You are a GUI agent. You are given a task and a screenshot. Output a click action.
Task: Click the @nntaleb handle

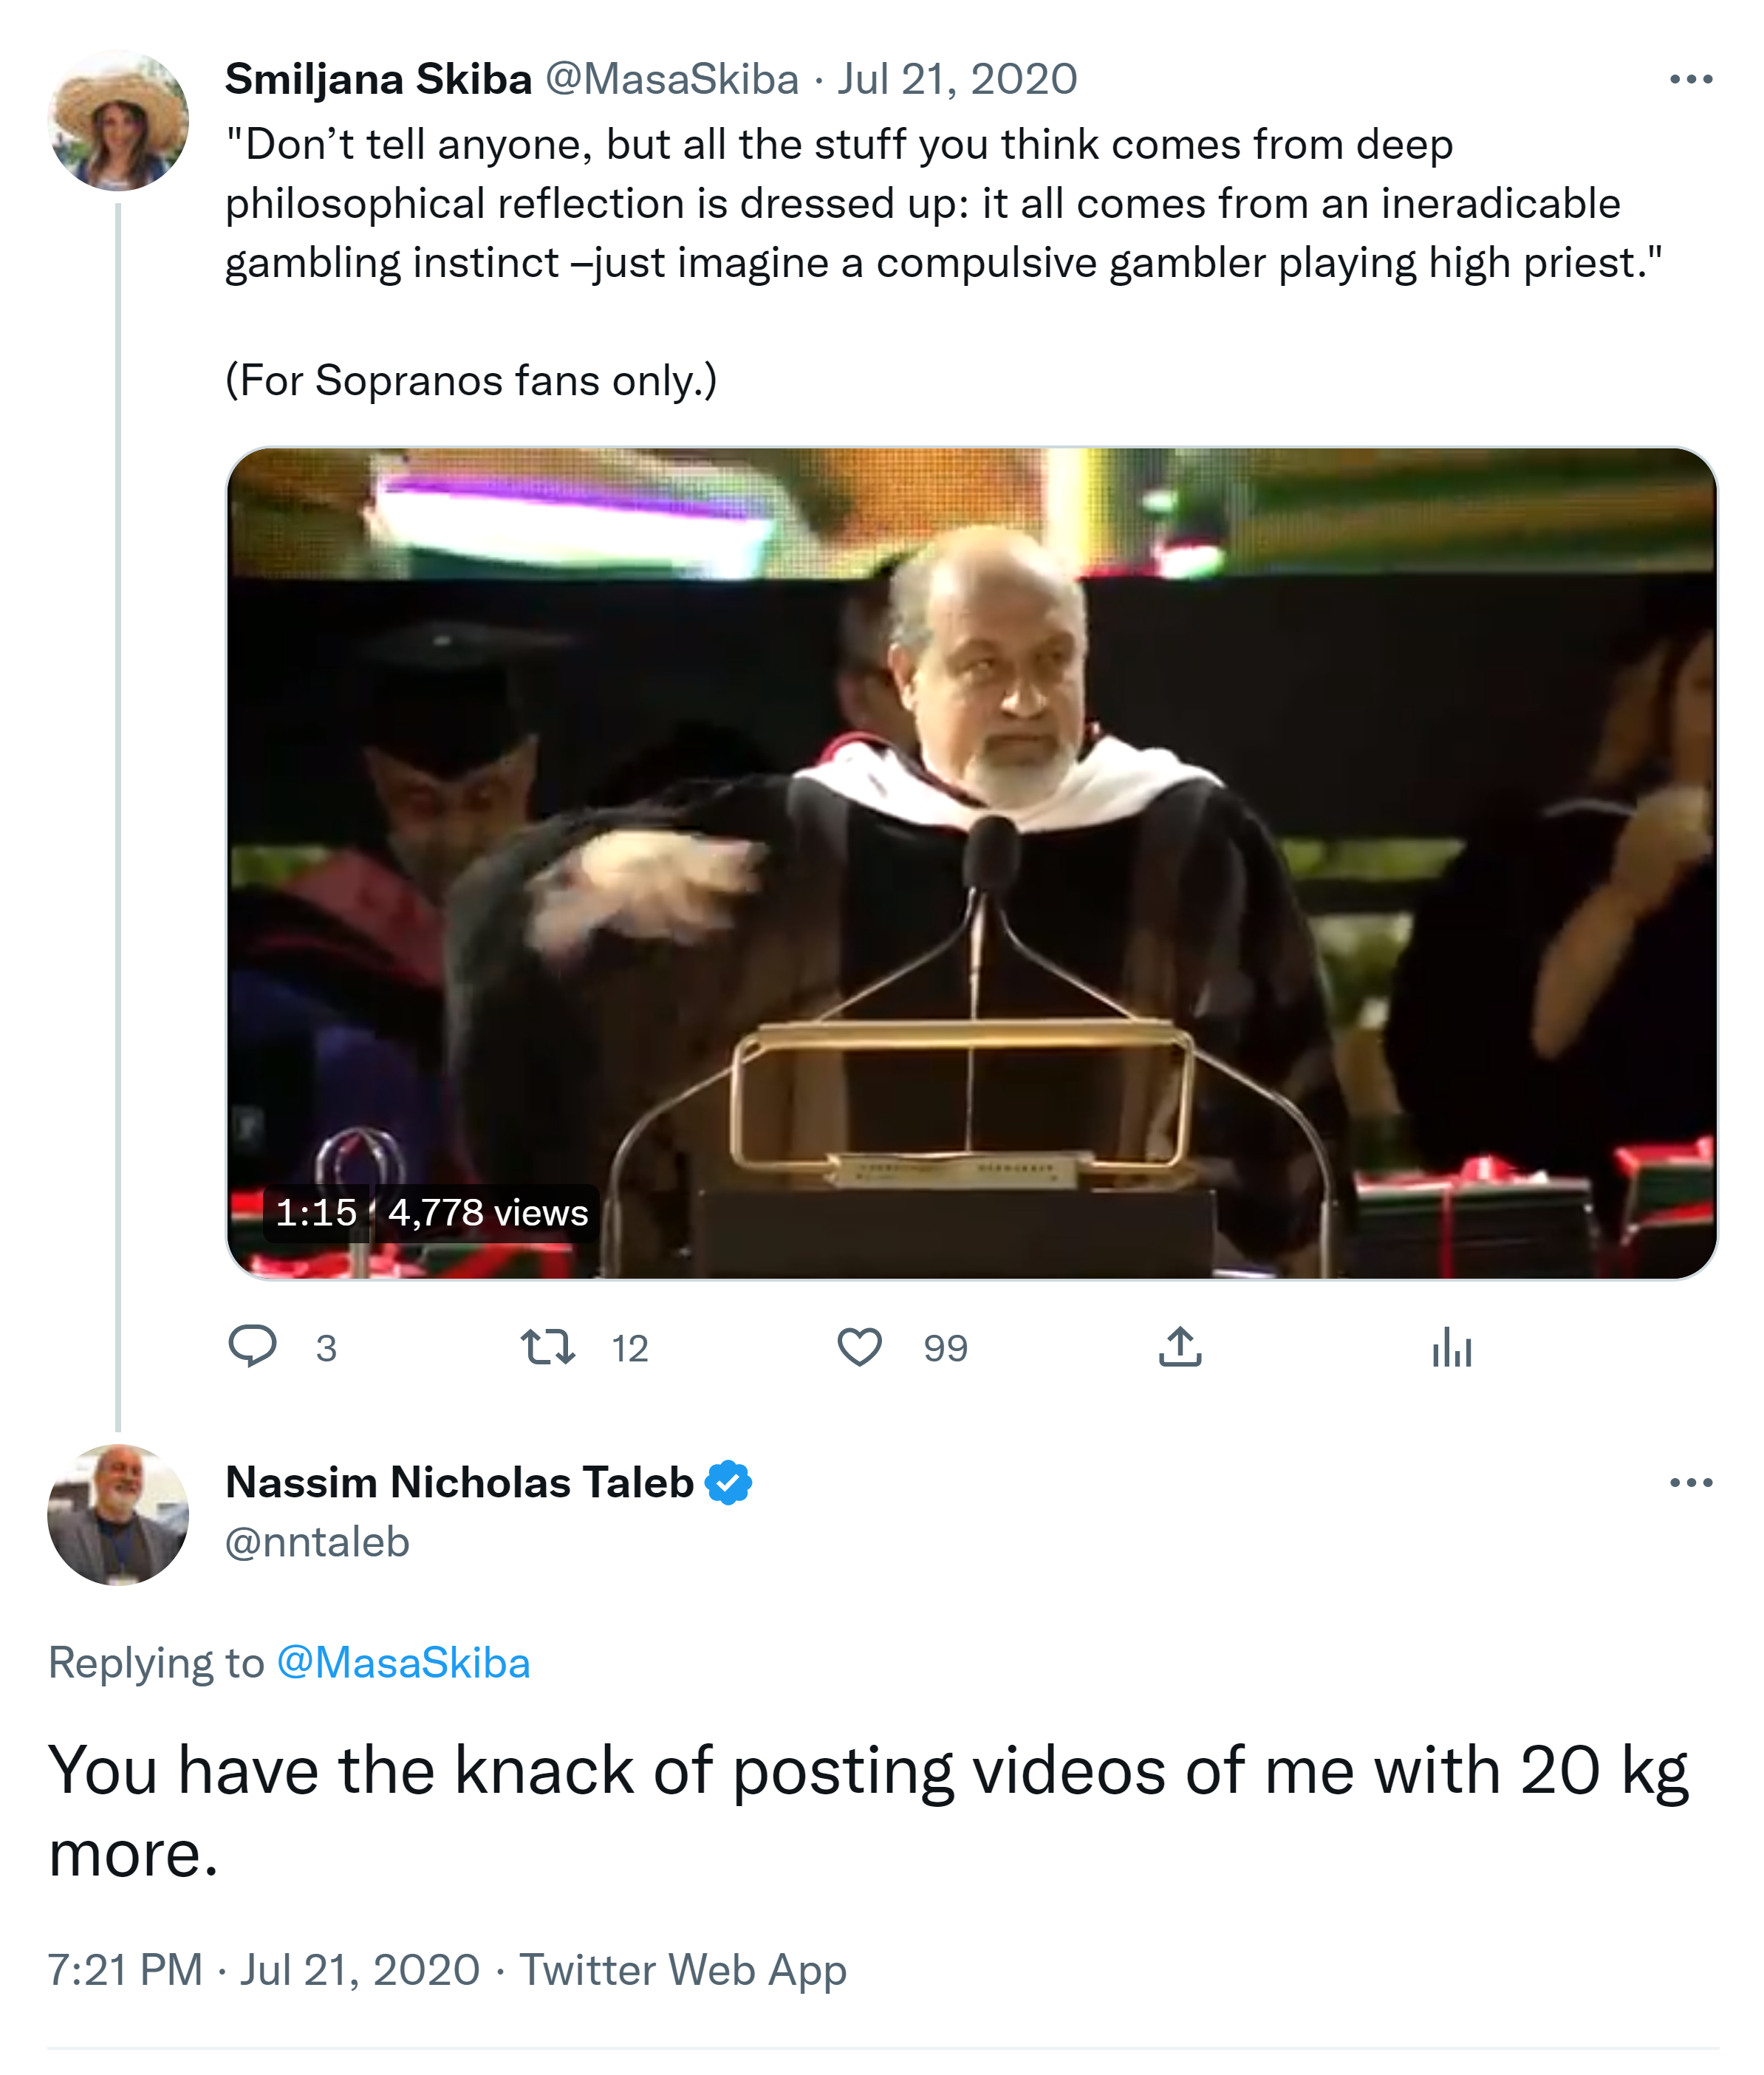tap(317, 1542)
